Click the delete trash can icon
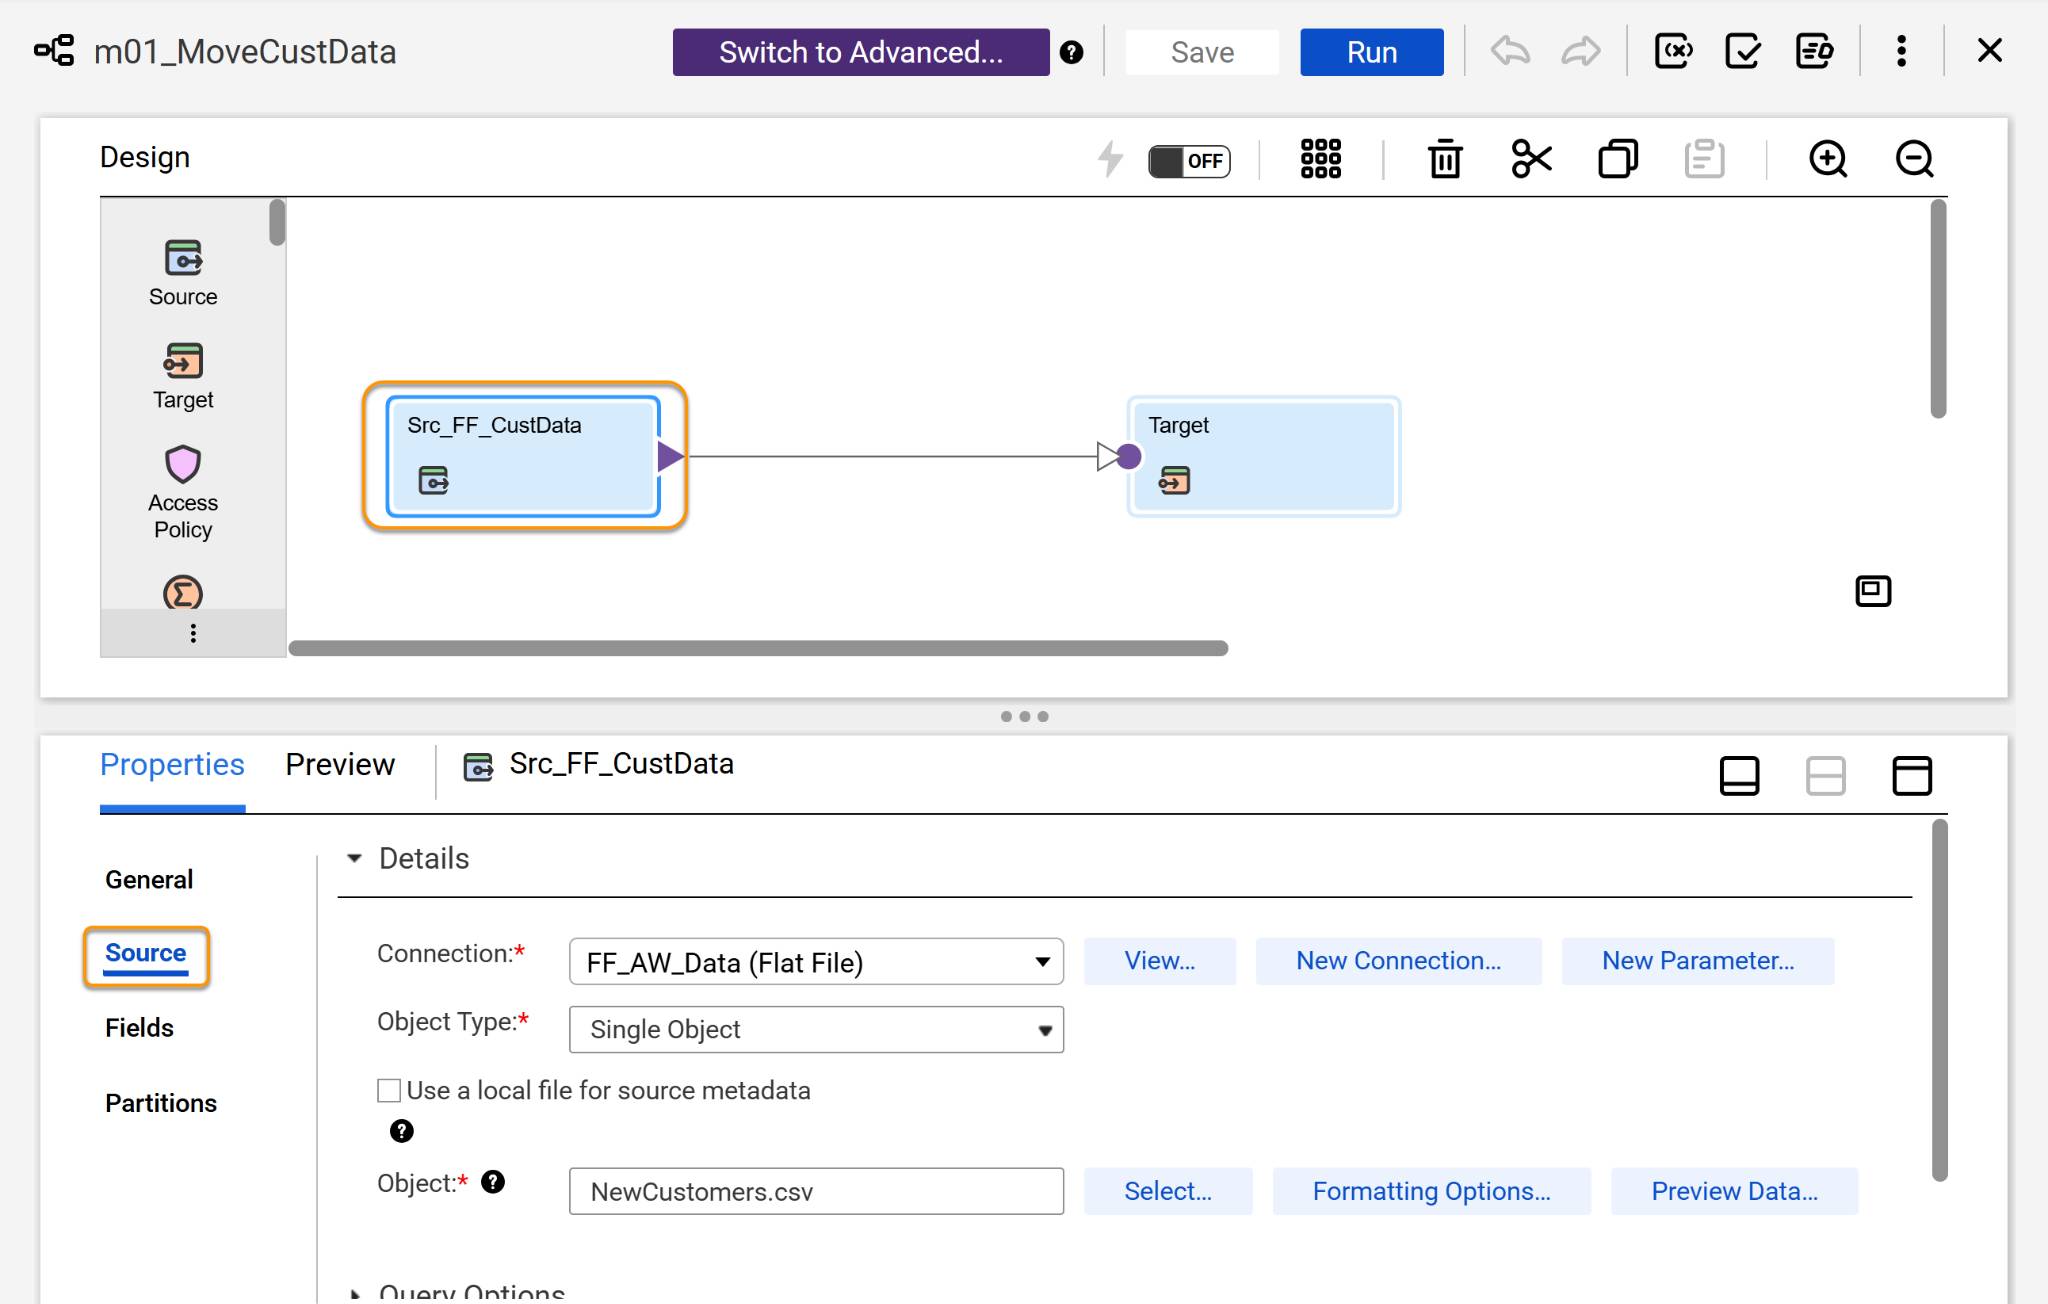Image resolution: width=2048 pixels, height=1304 pixels. tap(1444, 159)
